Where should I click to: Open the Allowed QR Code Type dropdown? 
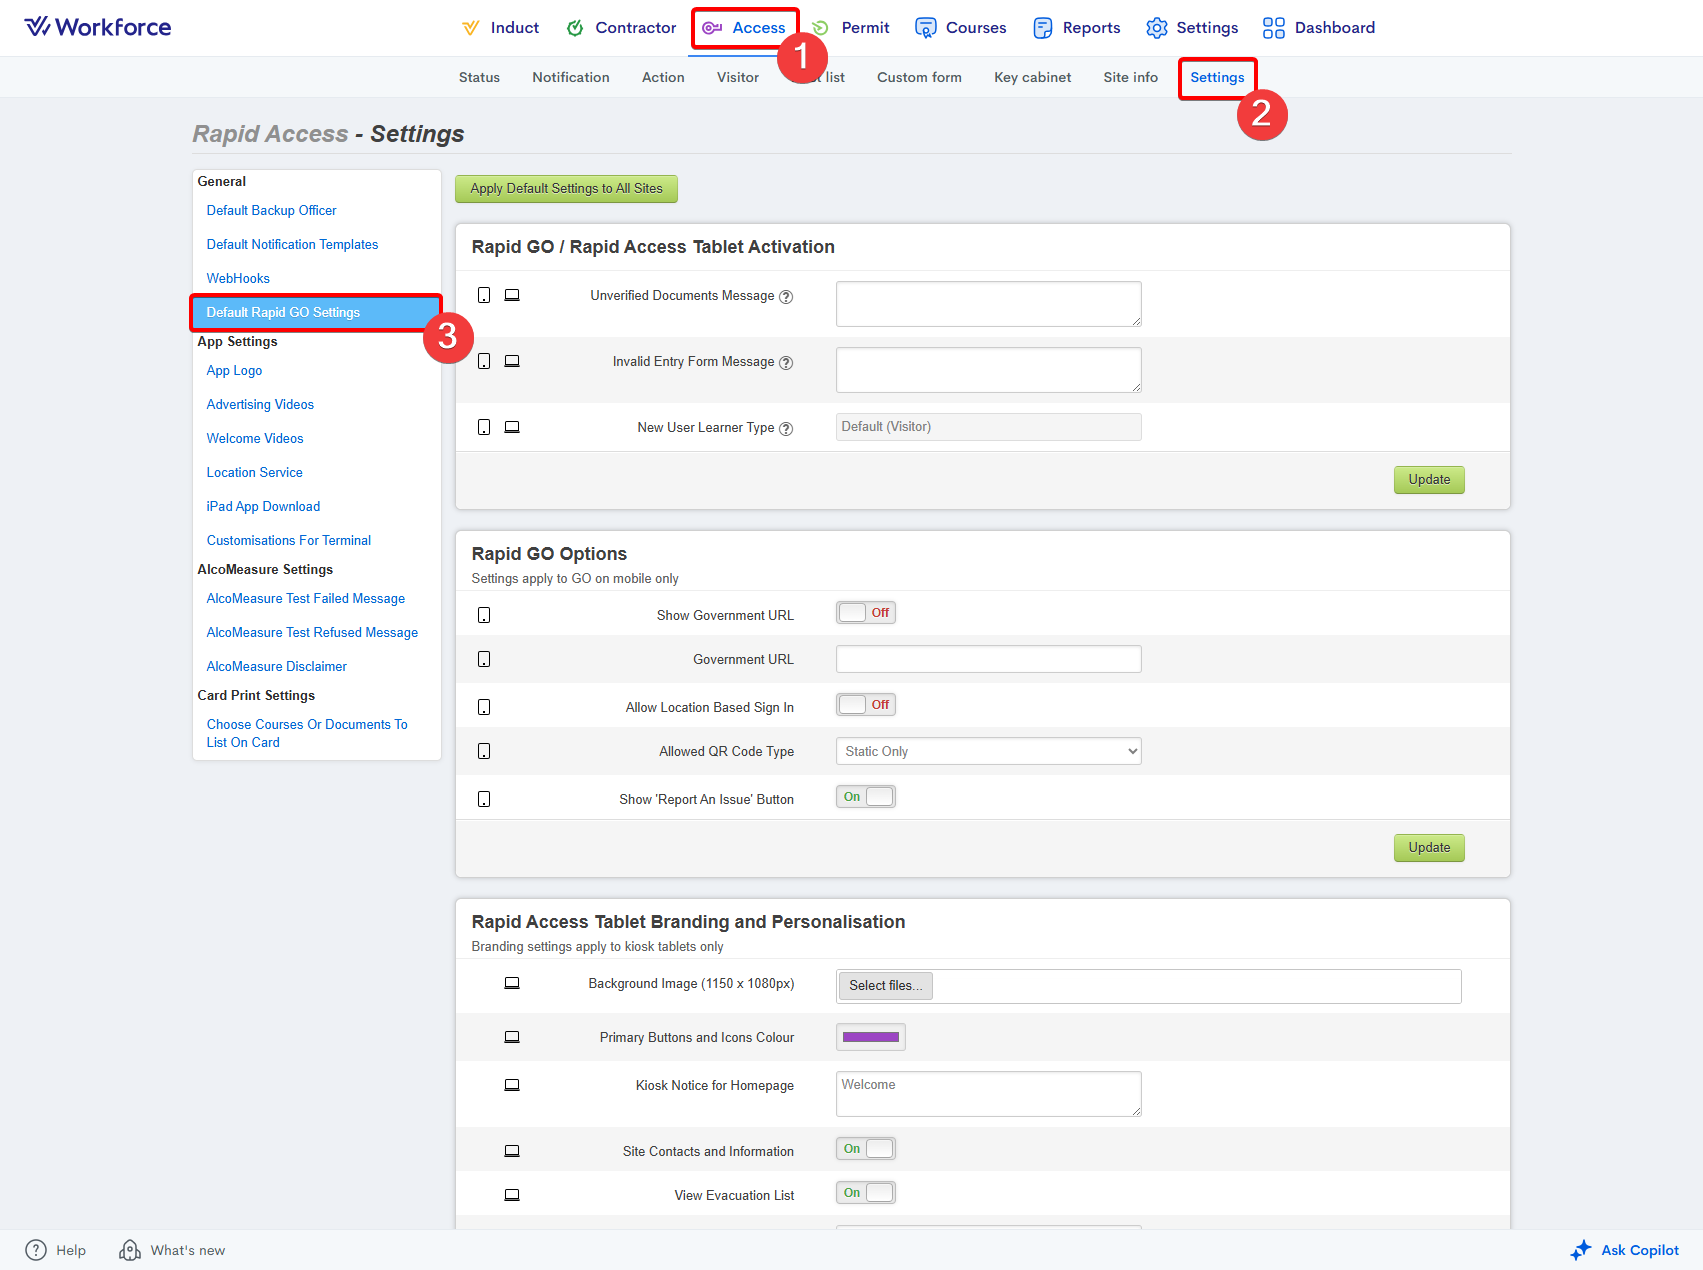coord(988,751)
